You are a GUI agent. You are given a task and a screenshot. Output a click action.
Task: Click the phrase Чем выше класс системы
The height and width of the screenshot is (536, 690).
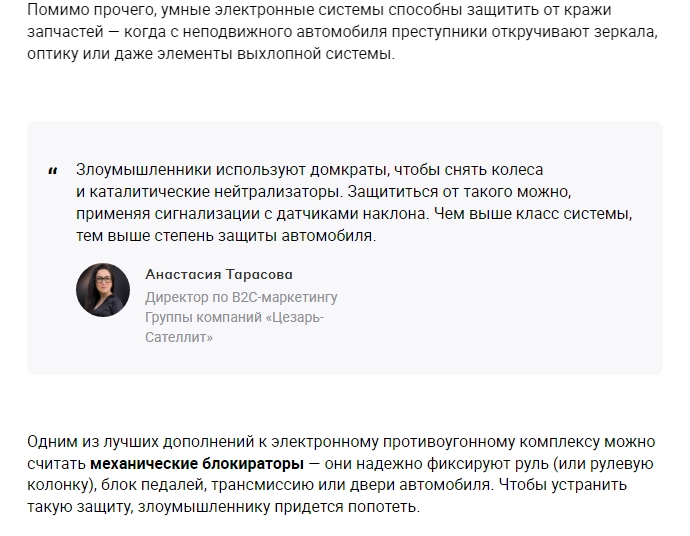[x=533, y=214]
